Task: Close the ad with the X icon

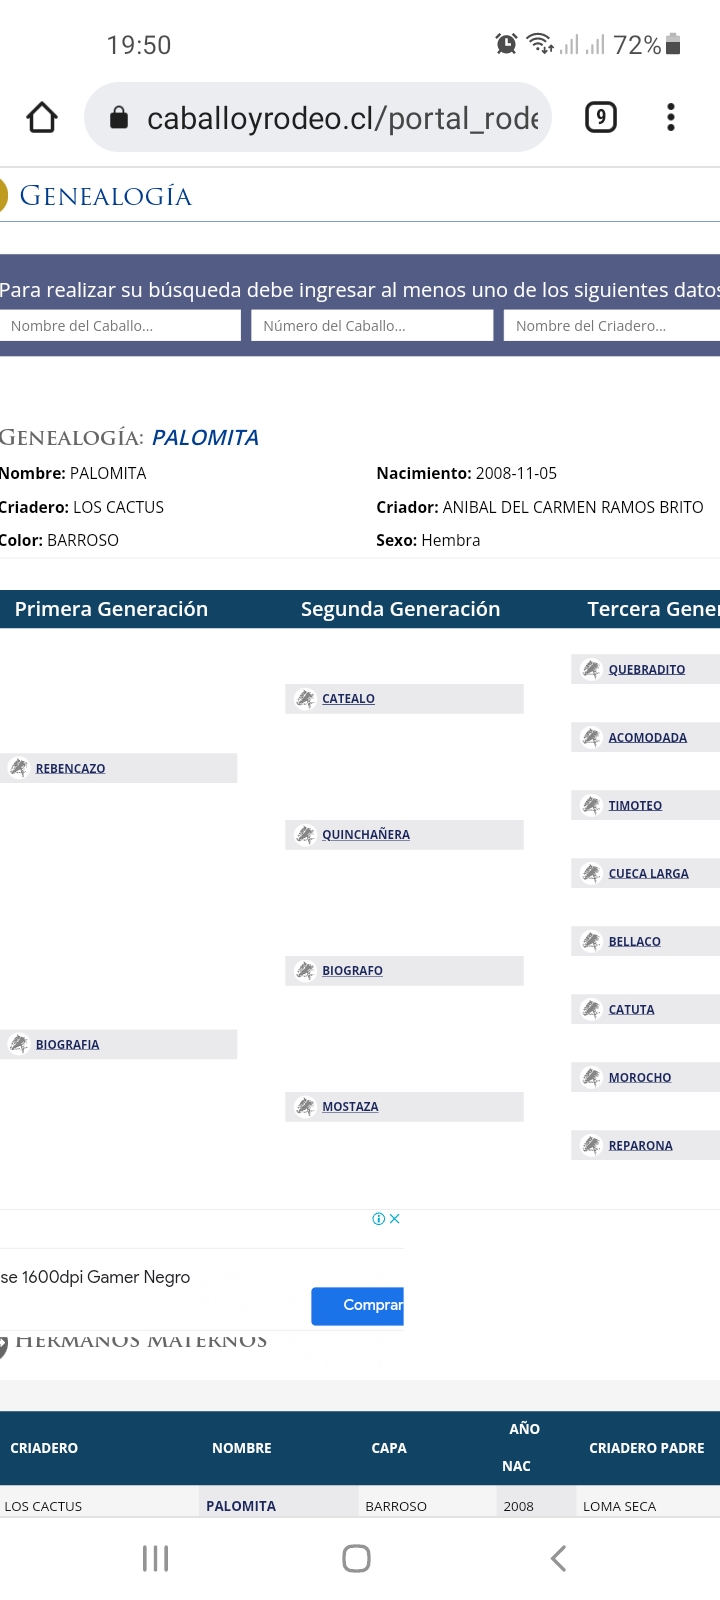Action: tap(395, 1219)
